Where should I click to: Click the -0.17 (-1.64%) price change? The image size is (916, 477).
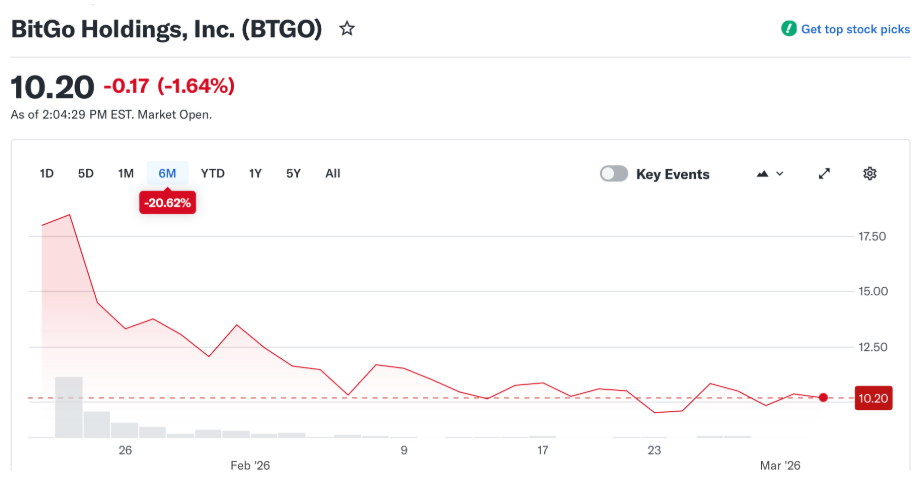click(169, 86)
